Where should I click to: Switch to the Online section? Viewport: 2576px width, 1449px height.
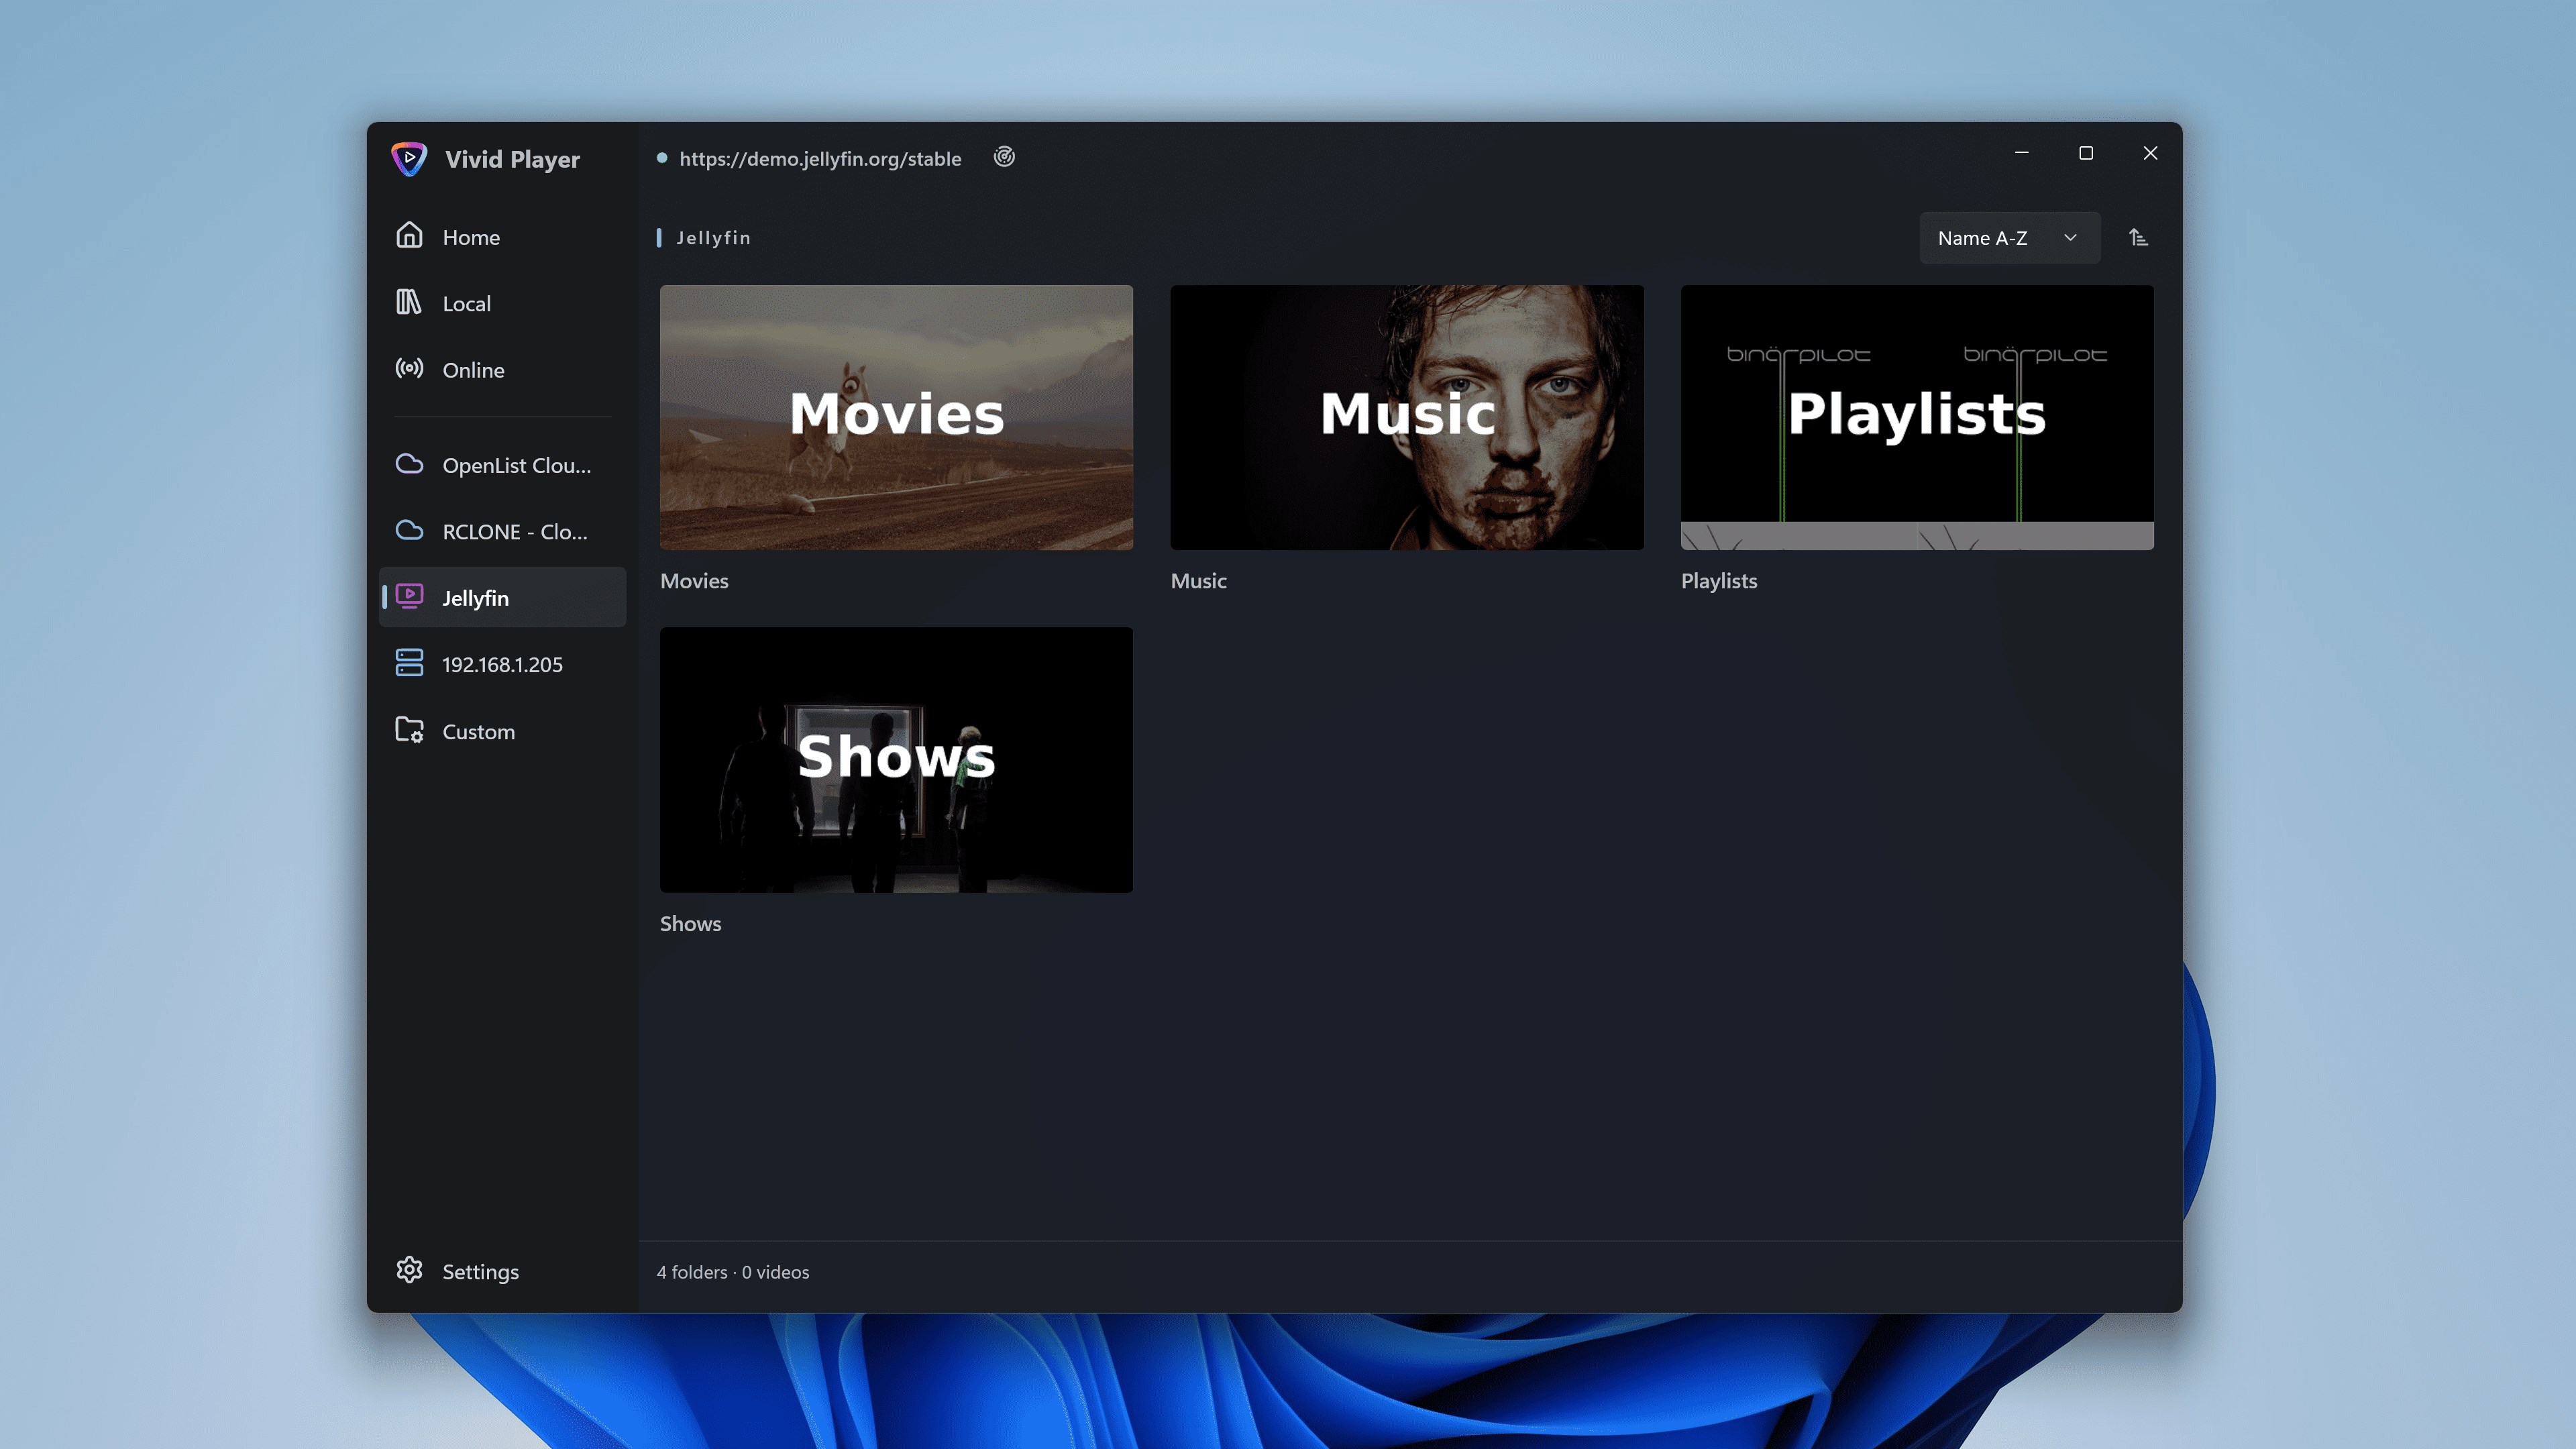(x=503, y=370)
